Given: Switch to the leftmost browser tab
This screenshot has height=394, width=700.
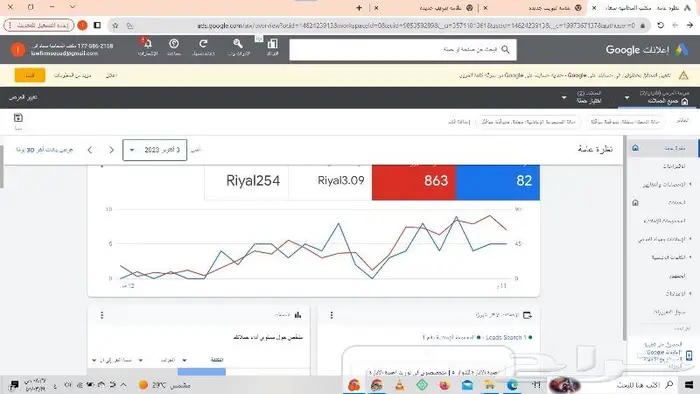Looking at the screenshot, I should (x=424, y=8).
